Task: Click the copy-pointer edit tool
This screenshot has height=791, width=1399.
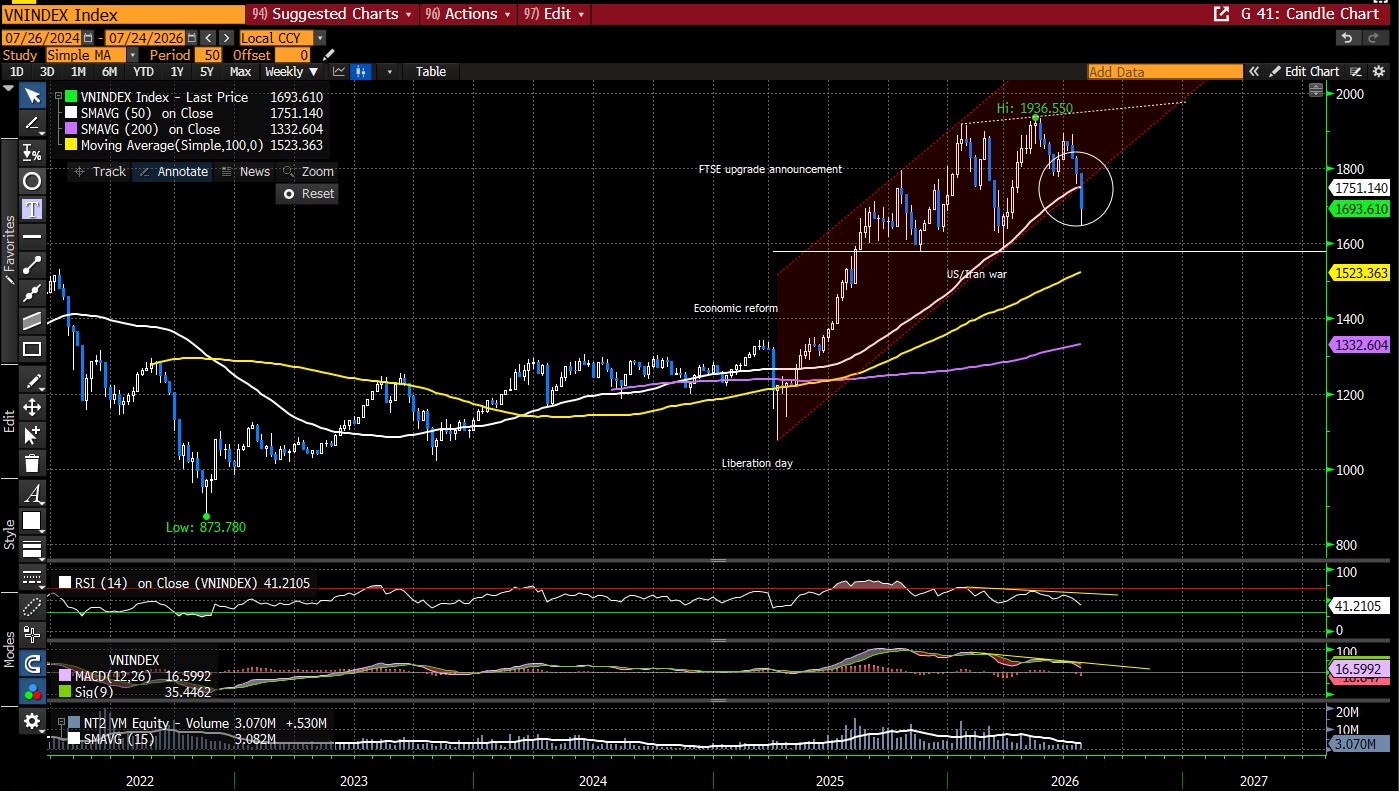Action: point(32,435)
